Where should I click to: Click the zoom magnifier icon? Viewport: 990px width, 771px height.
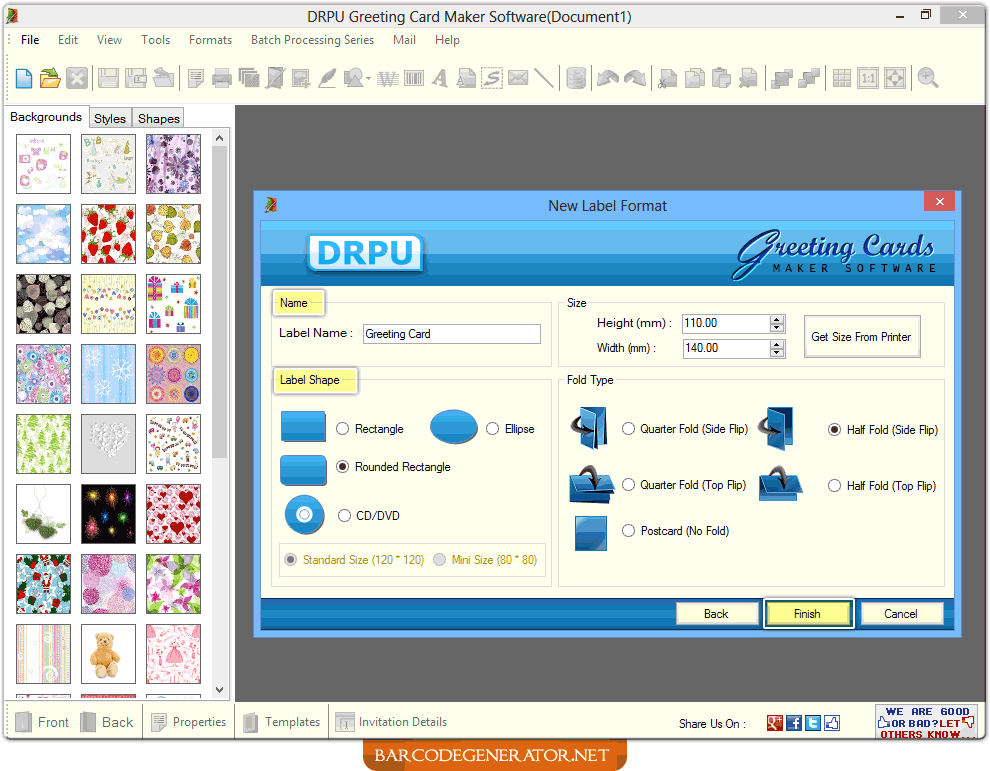pyautogui.click(x=928, y=78)
